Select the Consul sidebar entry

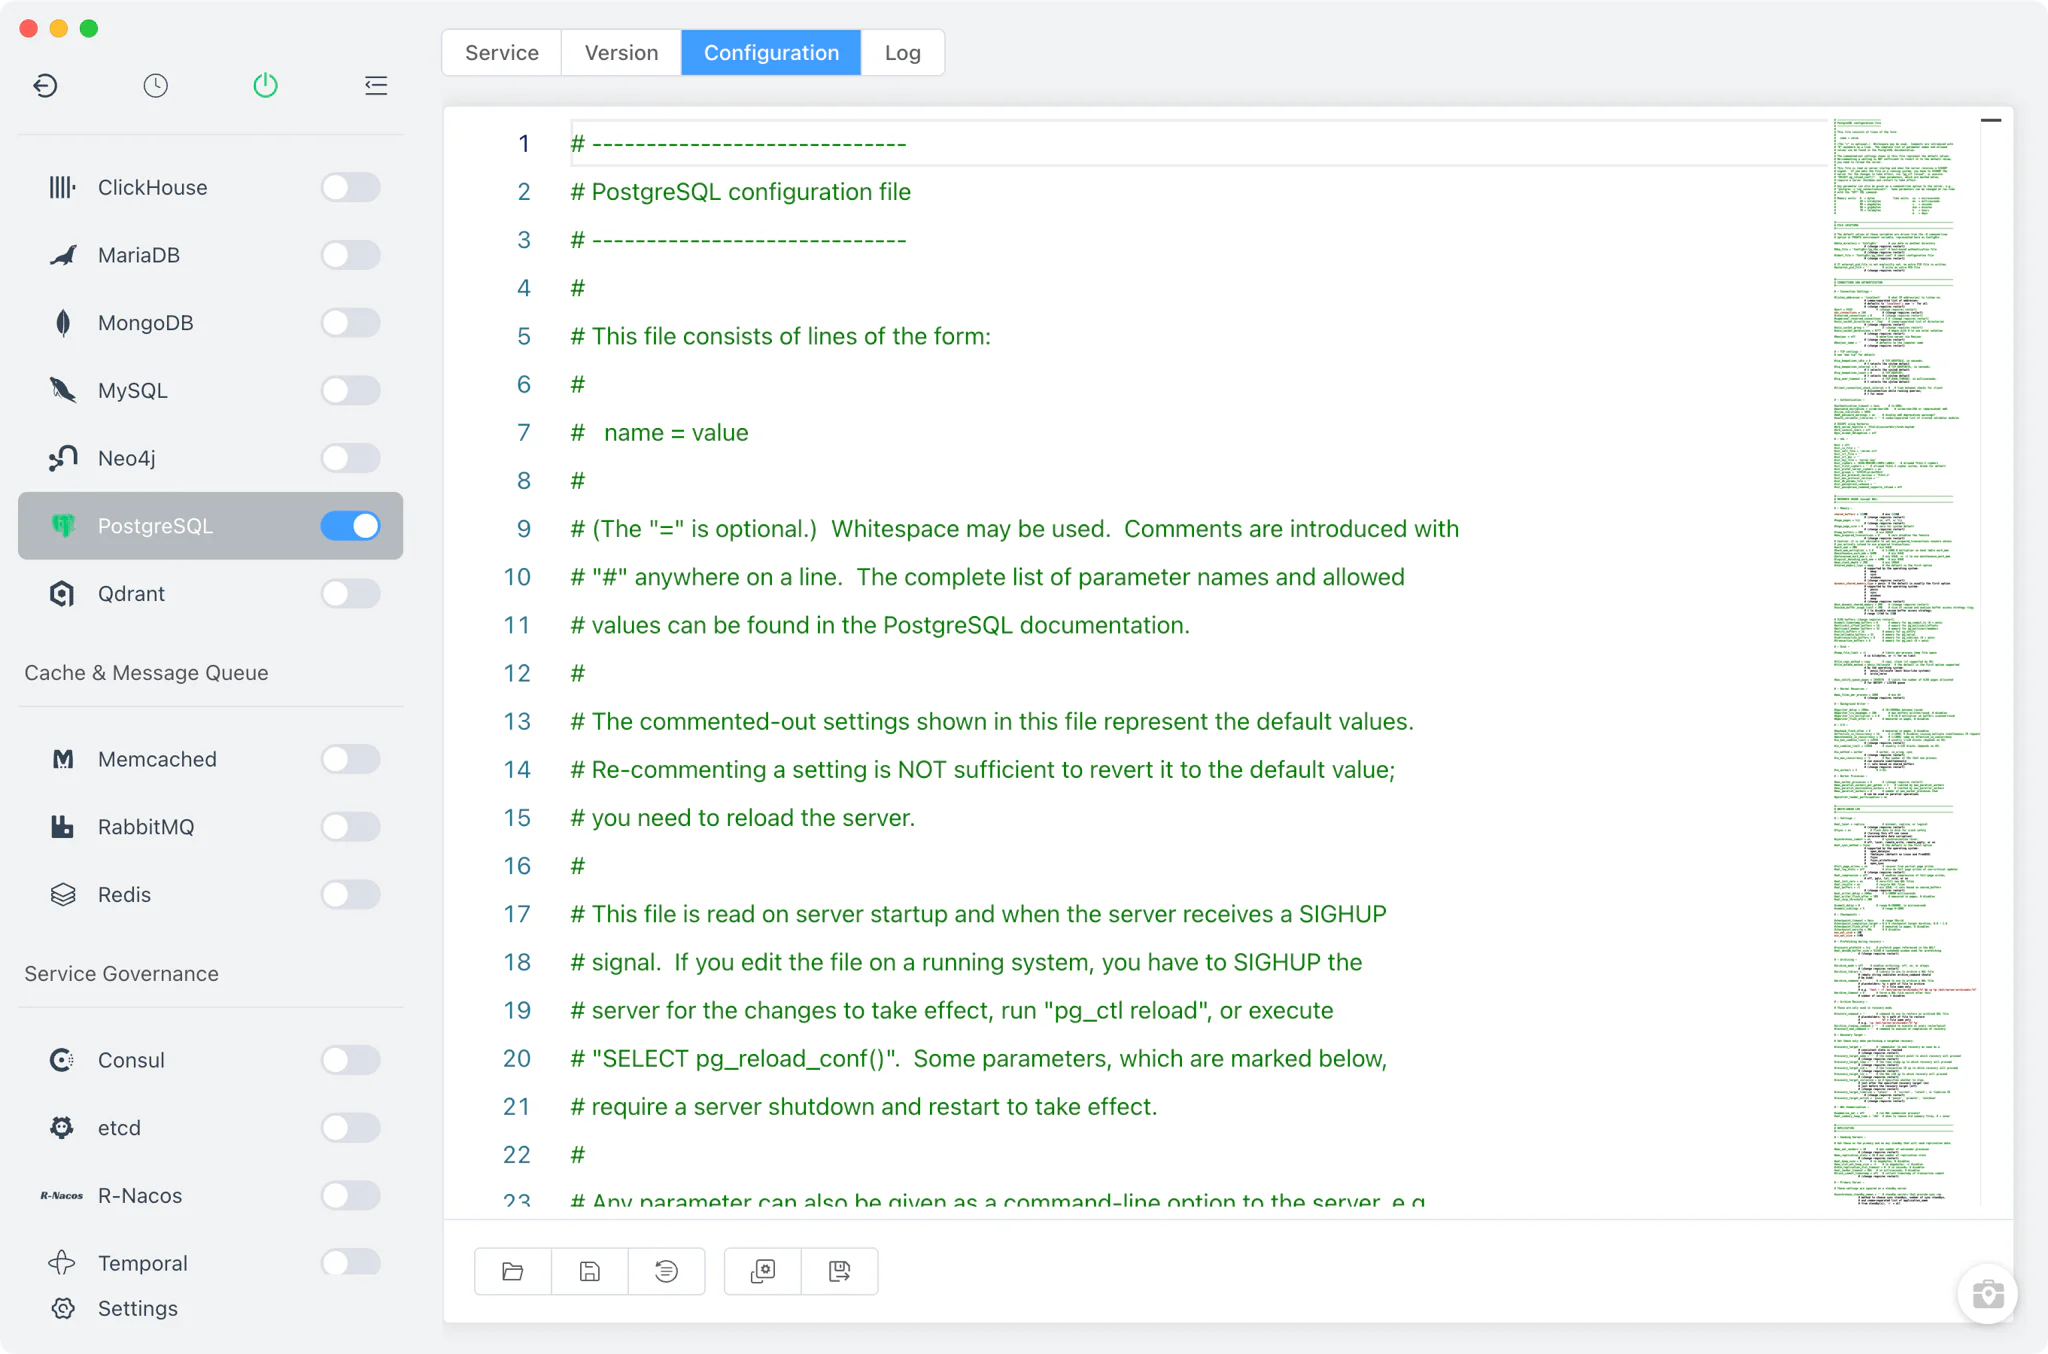210,1060
